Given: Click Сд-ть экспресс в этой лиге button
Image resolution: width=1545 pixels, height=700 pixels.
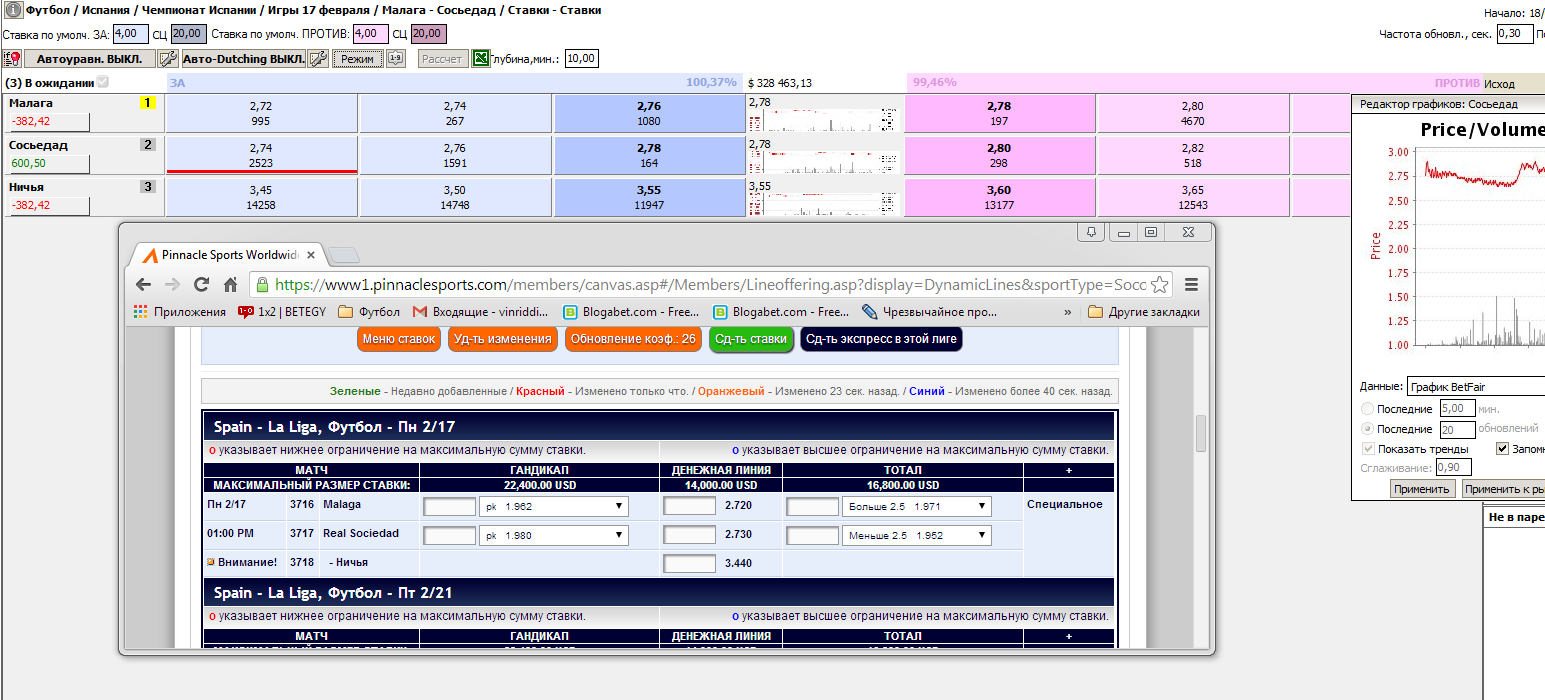Looking at the screenshot, I should tap(881, 339).
